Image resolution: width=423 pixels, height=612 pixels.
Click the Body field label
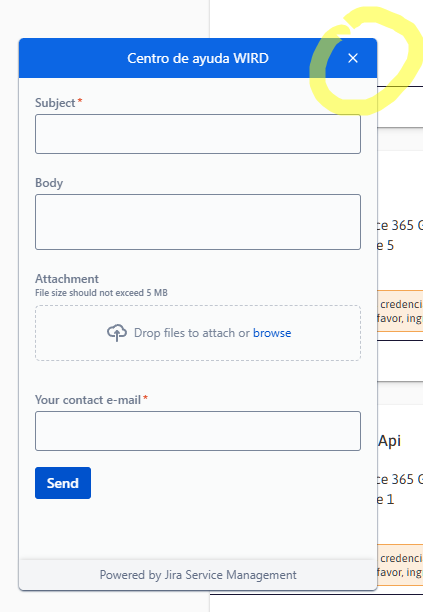[49, 183]
